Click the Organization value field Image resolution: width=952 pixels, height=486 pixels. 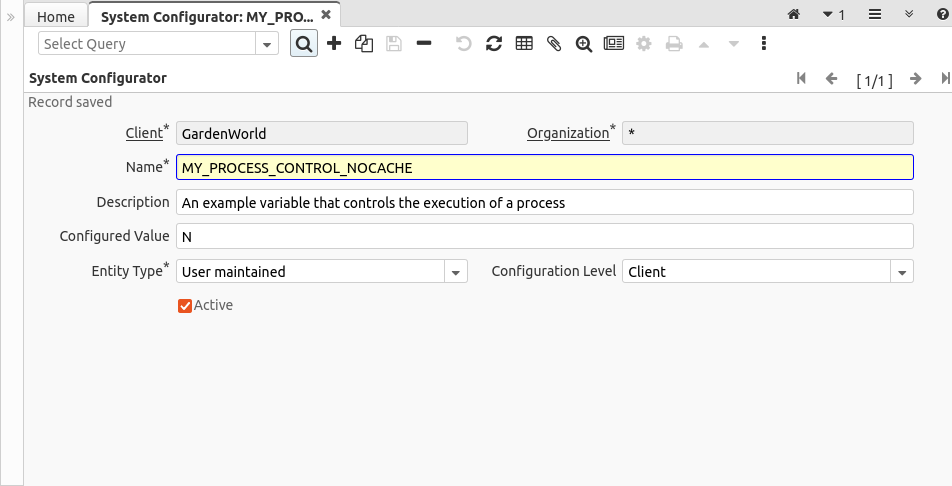coord(768,133)
